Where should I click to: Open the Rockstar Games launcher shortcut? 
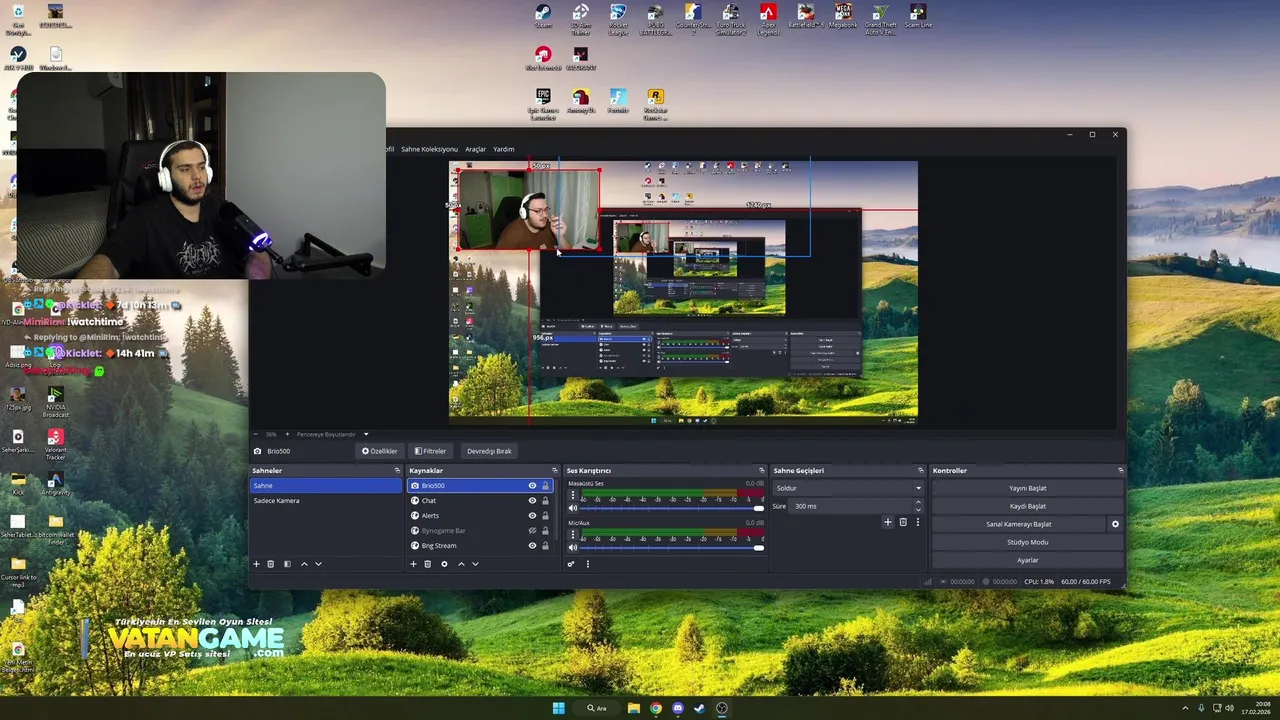pos(655,102)
